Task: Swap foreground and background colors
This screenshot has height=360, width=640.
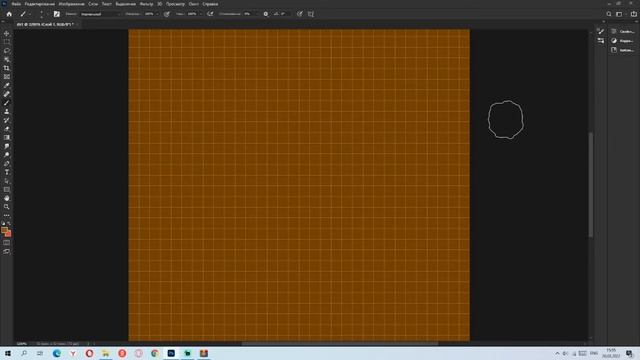Action: pyautogui.click(x=9, y=224)
